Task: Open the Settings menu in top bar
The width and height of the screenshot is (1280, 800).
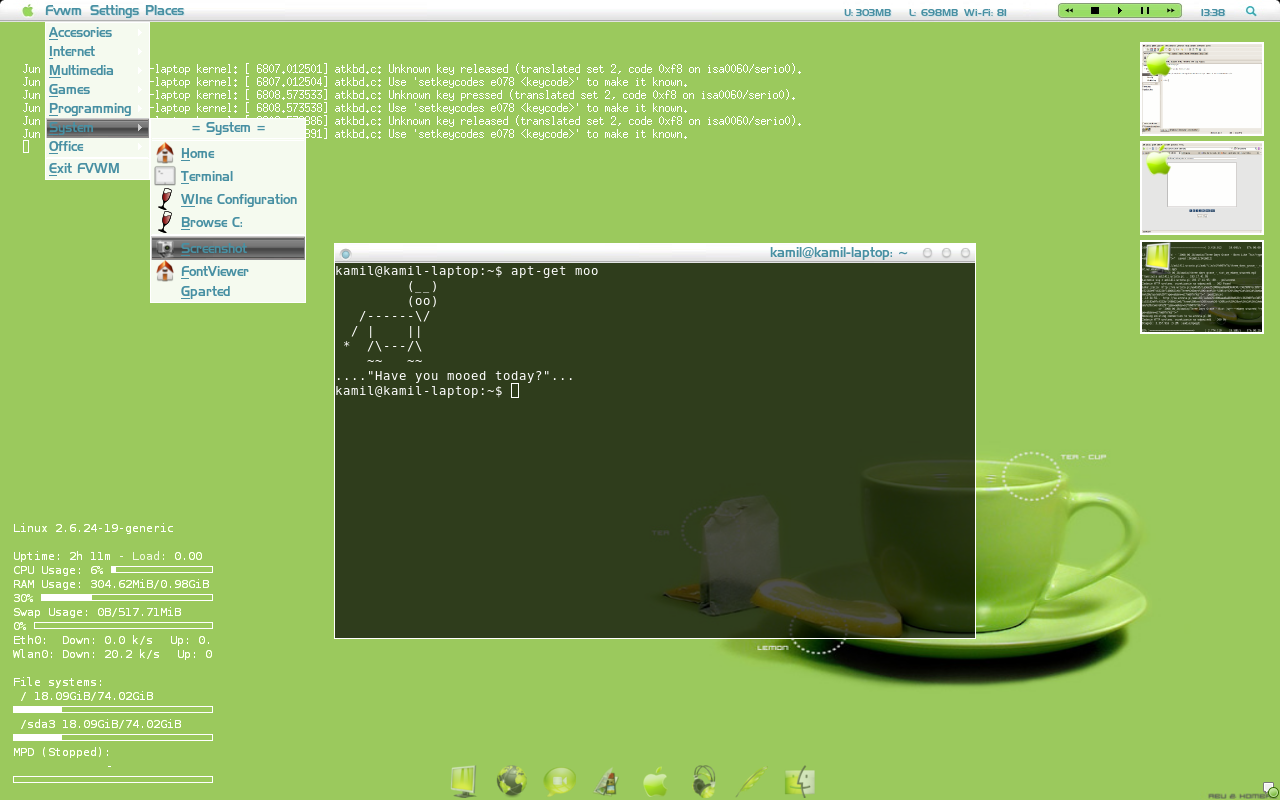Action: (x=114, y=11)
